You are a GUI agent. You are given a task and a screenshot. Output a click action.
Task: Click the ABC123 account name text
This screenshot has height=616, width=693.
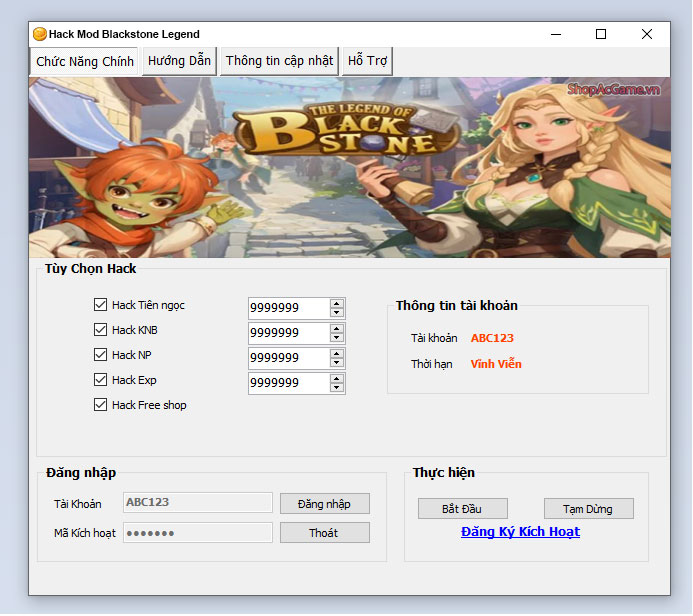click(x=492, y=338)
